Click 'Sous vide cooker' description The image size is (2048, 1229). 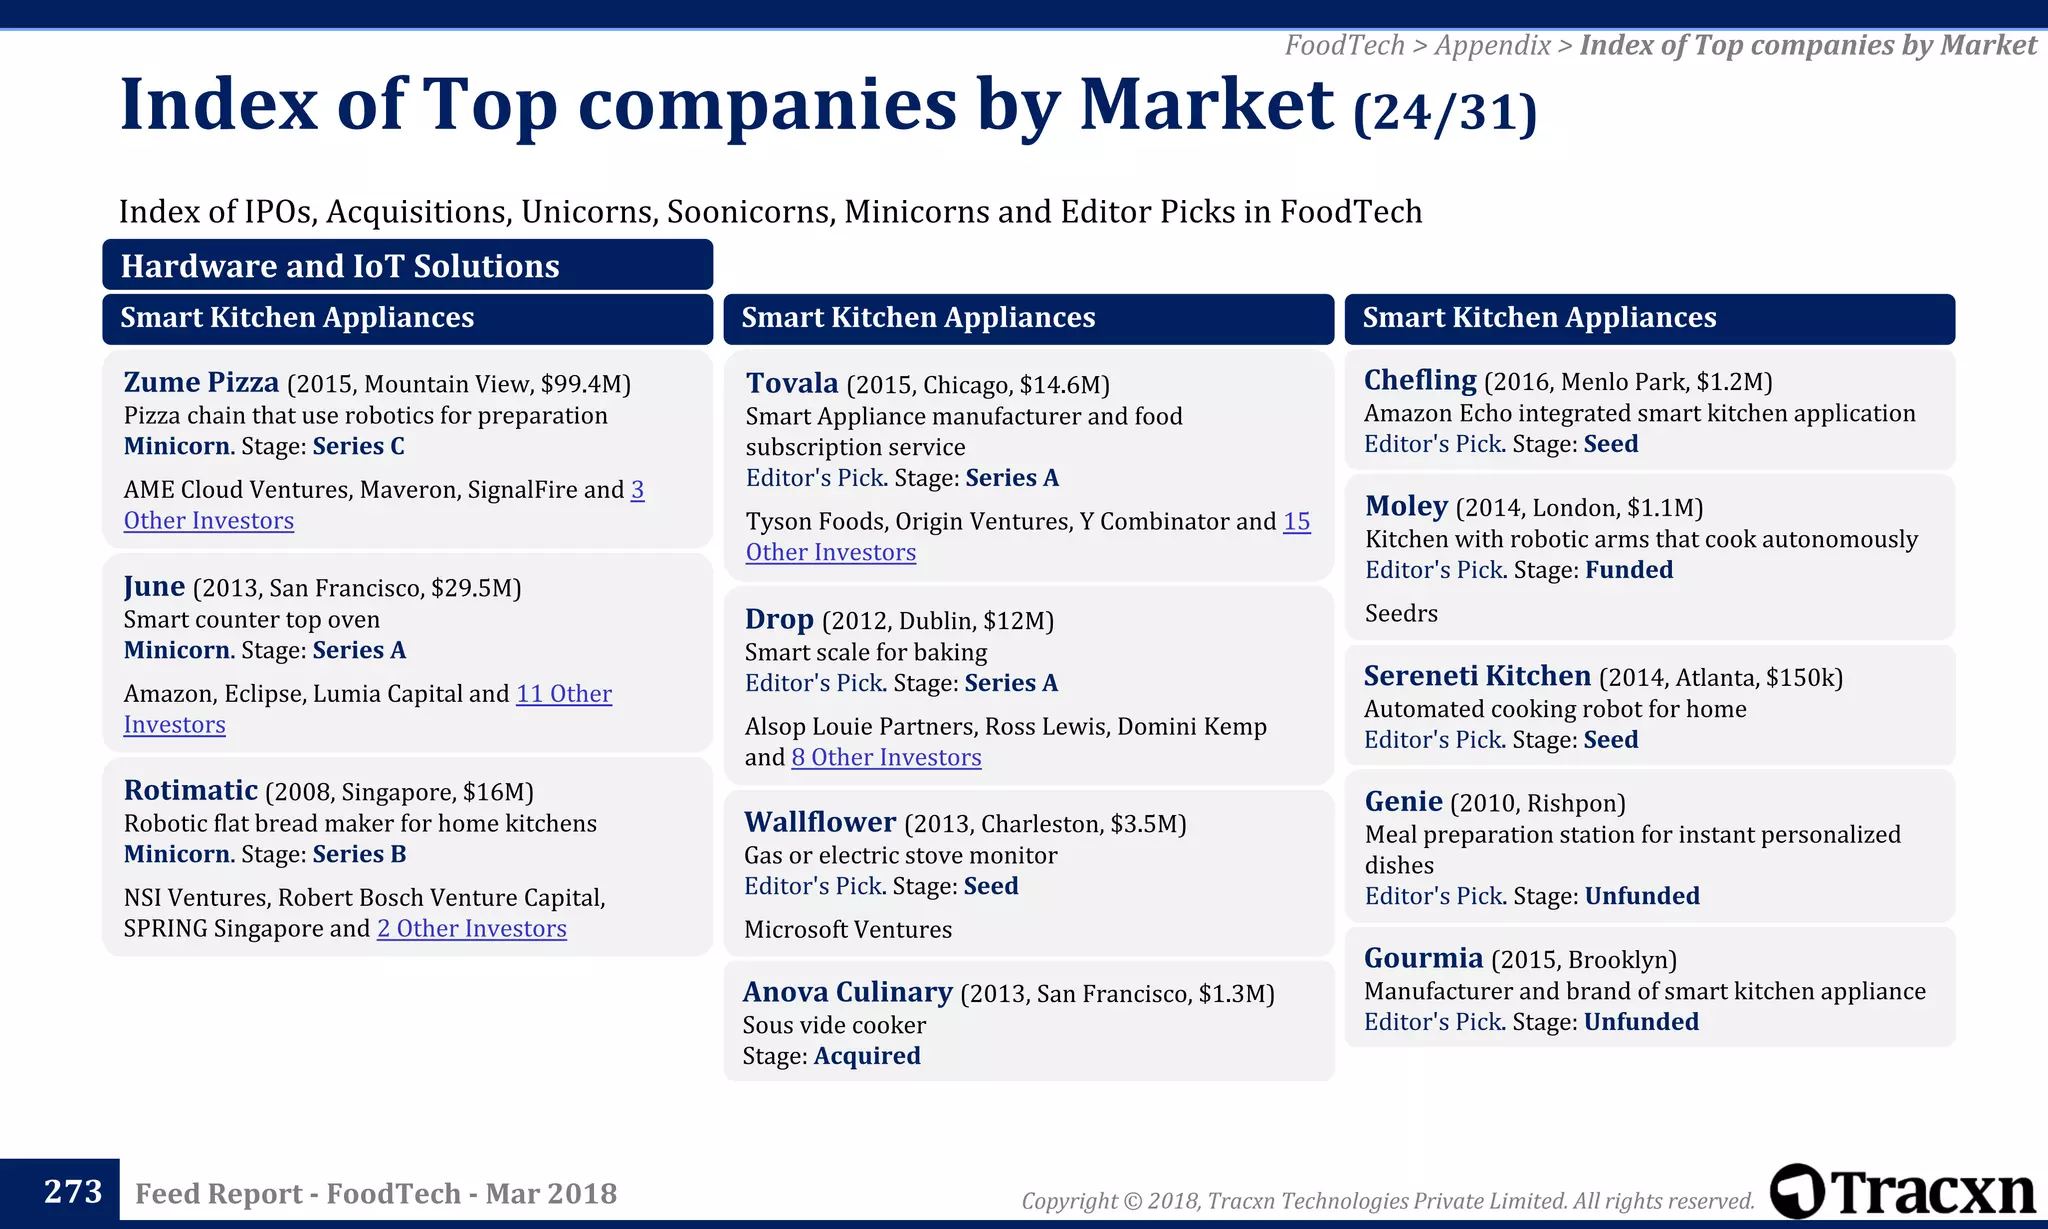tap(834, 1025)
